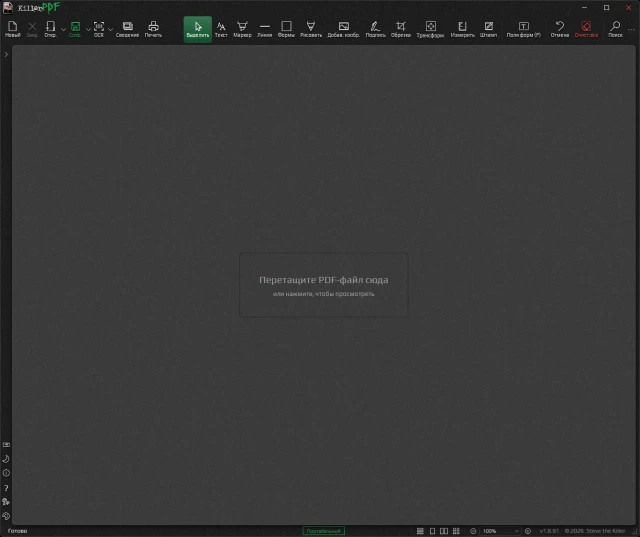This screenshot has width=640, height=537.
Task: Click the zoom out circle icon
Action: (x=473, y=531)
